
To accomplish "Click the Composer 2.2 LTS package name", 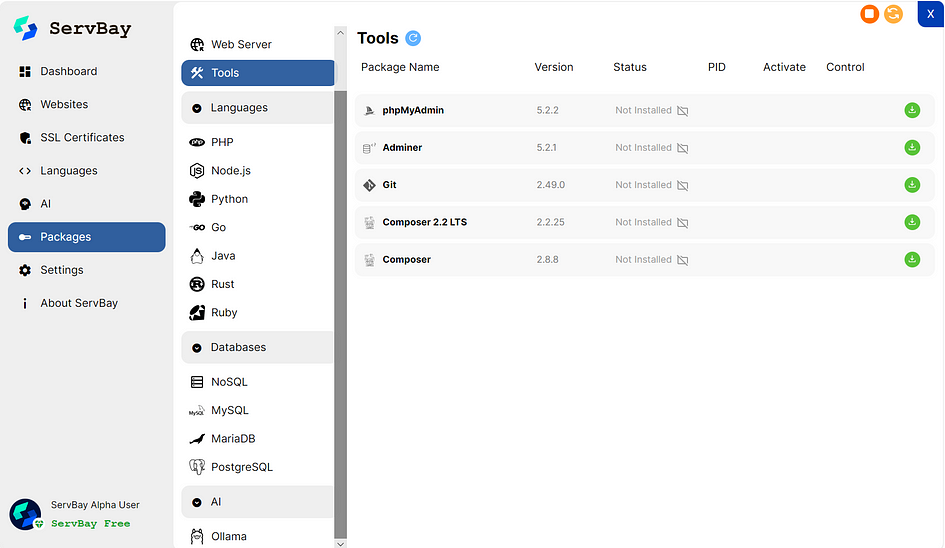I will coord(424,222).
